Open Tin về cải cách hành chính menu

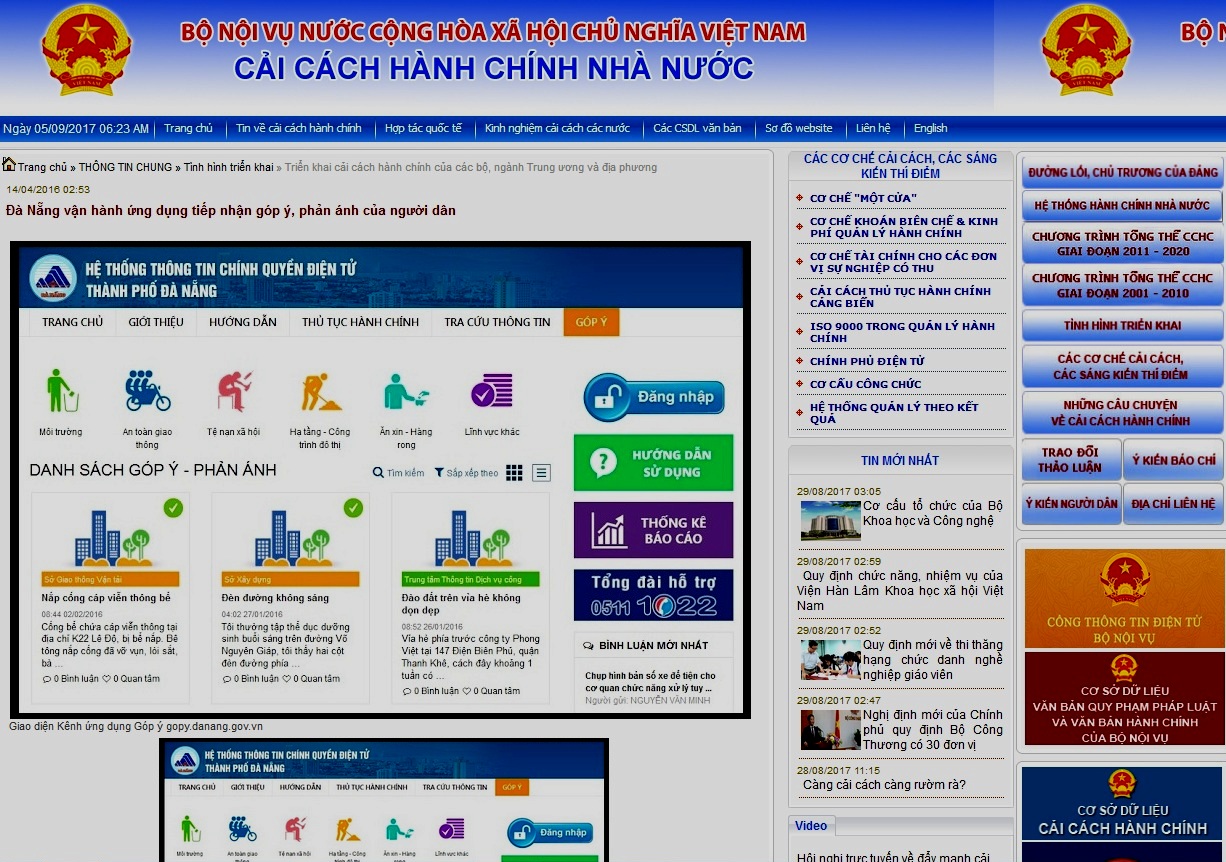tap(299, 128)
